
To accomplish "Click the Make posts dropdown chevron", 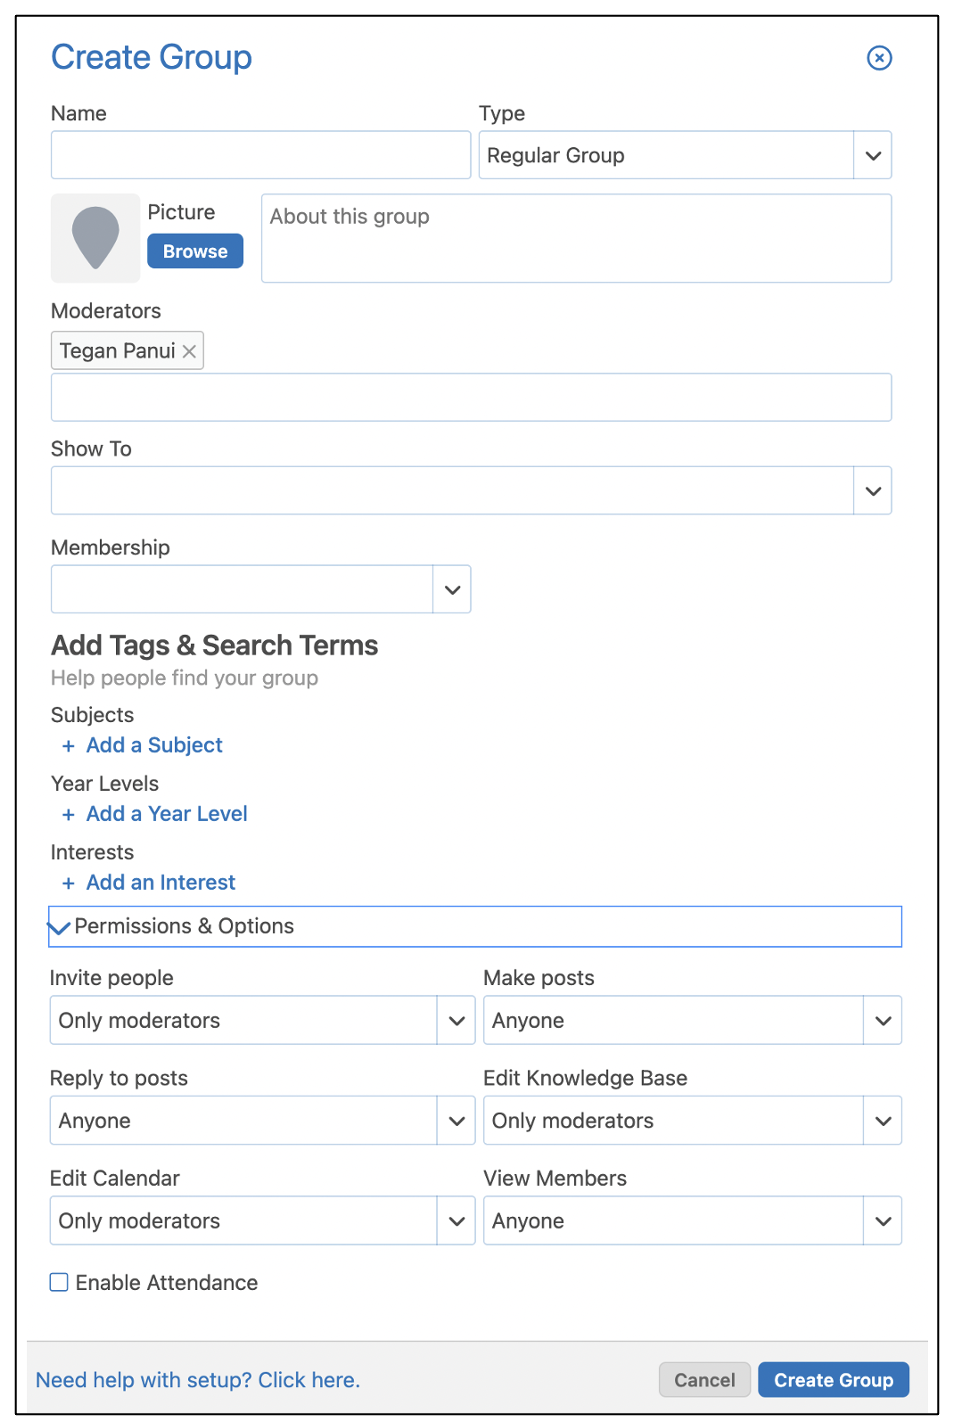I will (882, 1020).
